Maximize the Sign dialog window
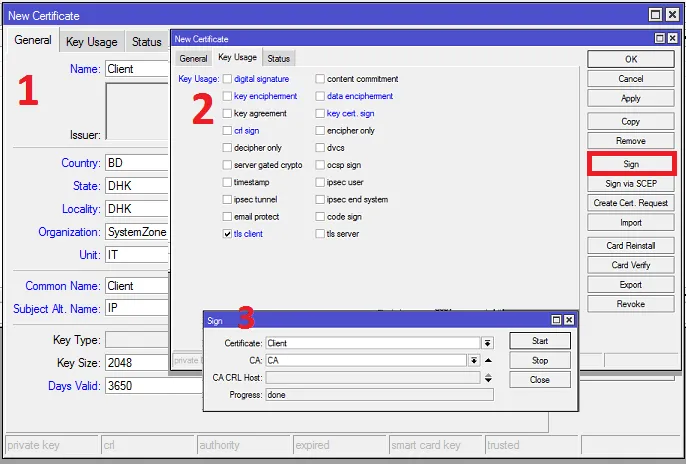The width and height of the screenshot is (686, 464). (556, 320)
